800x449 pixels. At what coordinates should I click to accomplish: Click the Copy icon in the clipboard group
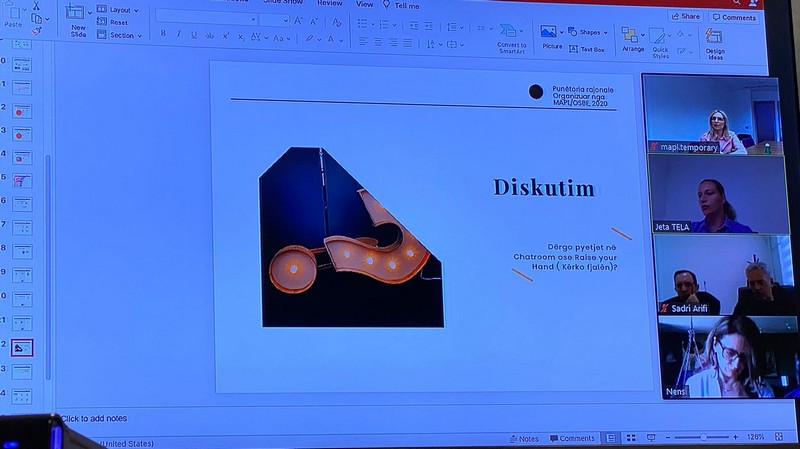36,19
